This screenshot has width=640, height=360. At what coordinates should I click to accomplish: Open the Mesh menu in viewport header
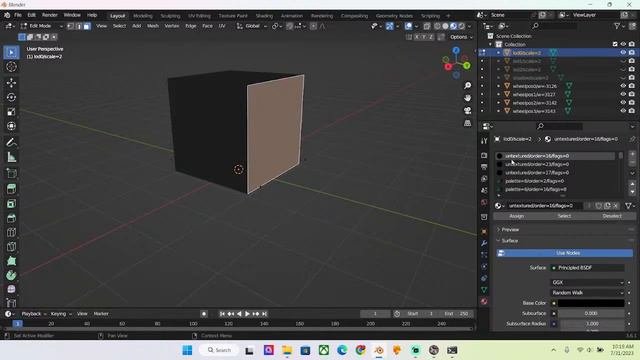click(153, 26)
